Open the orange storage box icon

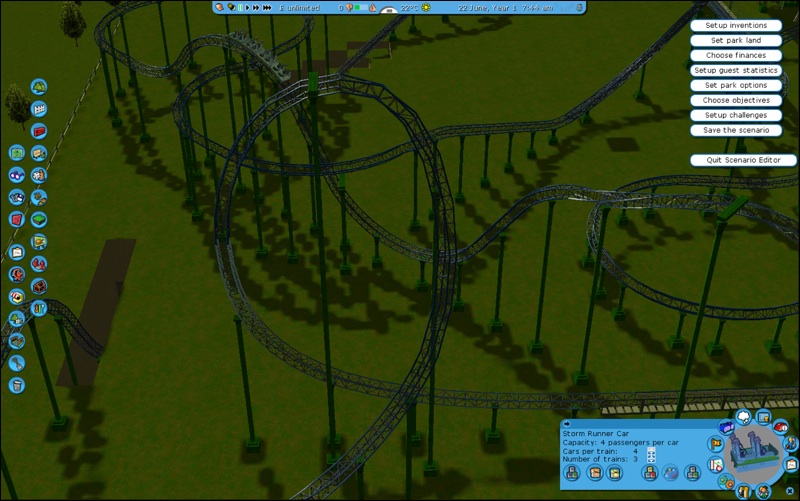pos(595,473)
